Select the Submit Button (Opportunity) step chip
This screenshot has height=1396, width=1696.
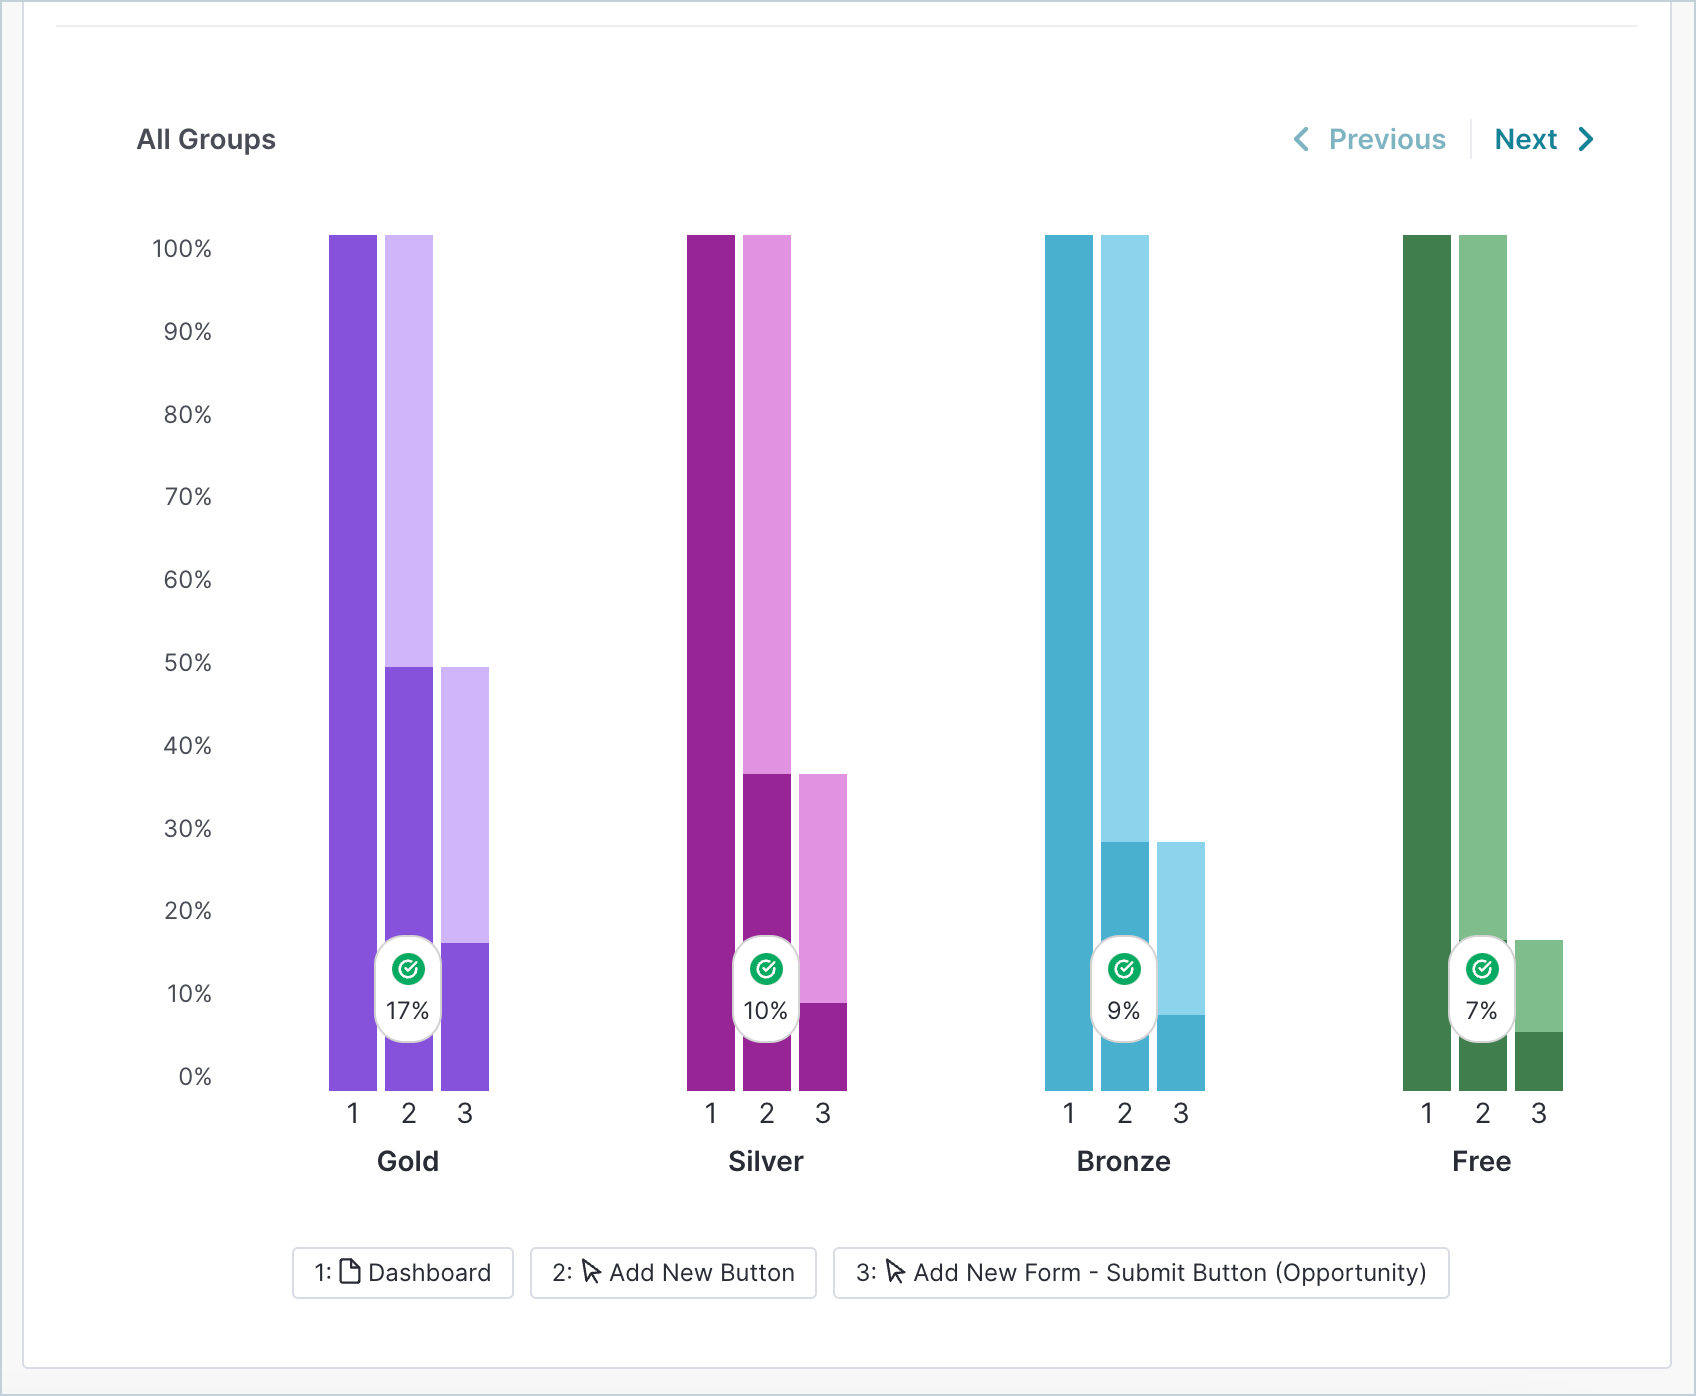(1141, 1273)
